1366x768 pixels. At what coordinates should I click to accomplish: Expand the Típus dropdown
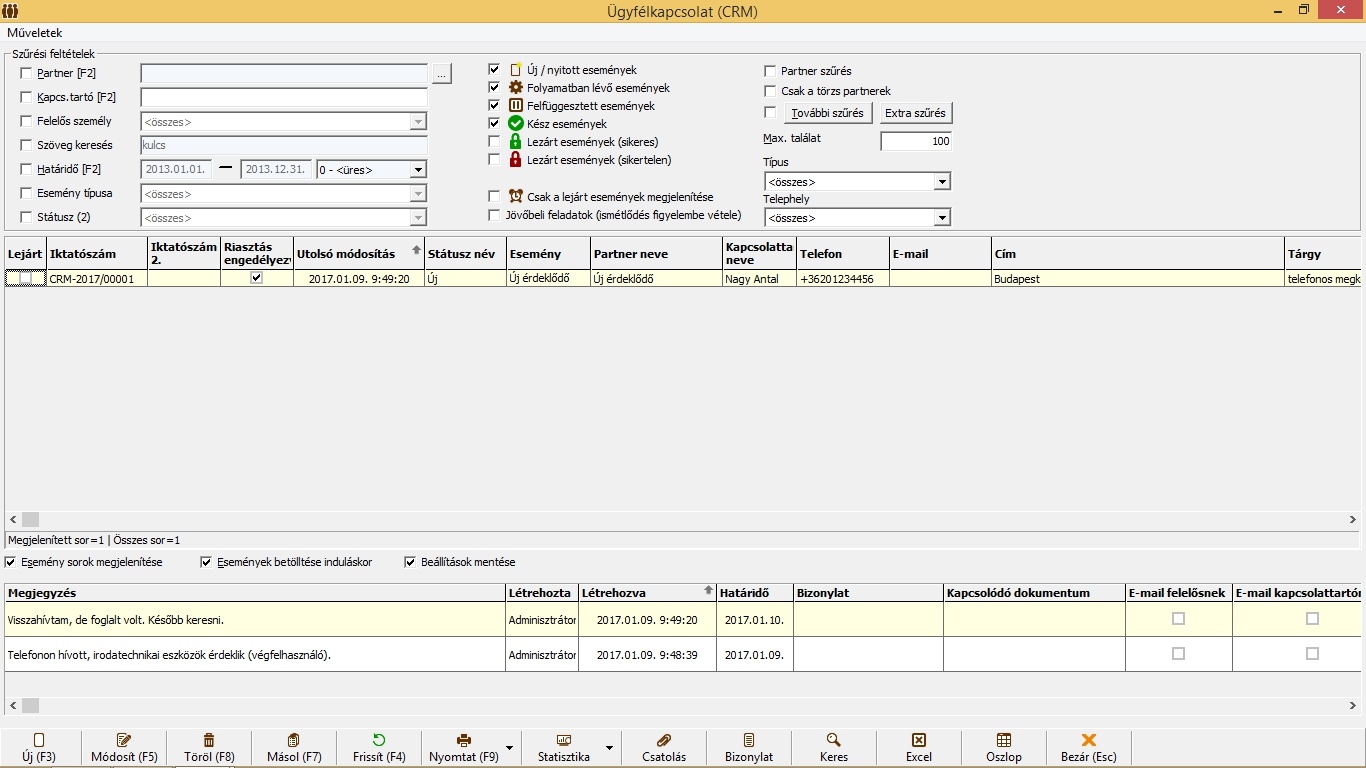[941, 182]
